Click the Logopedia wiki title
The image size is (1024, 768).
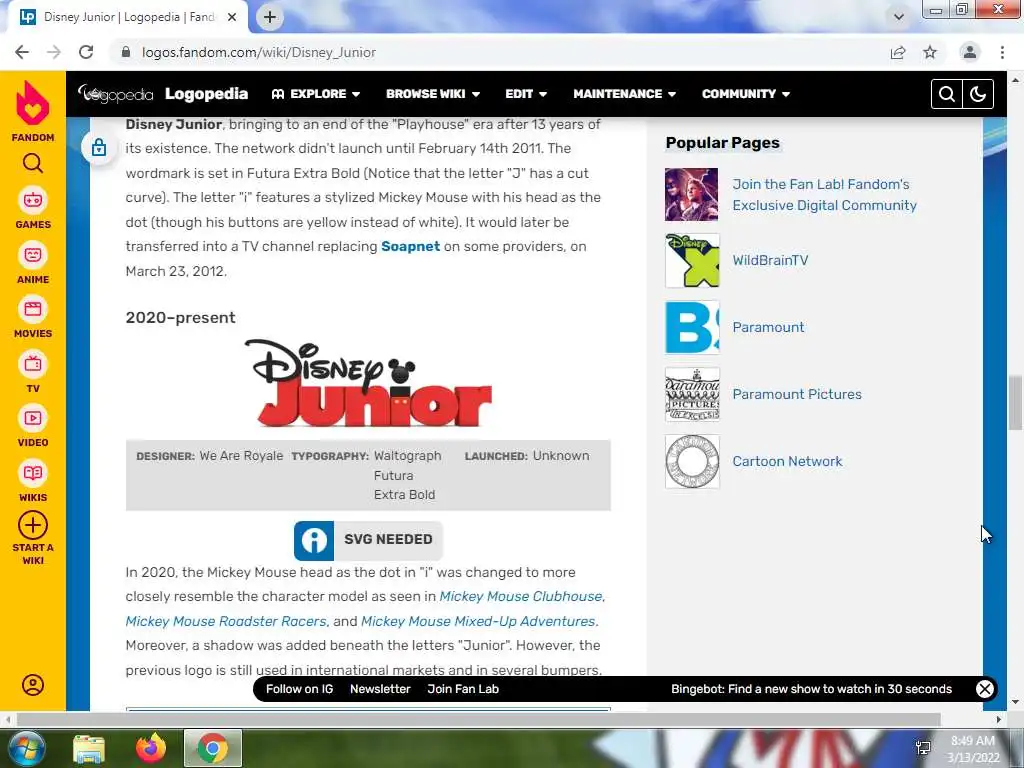(206, 94)
